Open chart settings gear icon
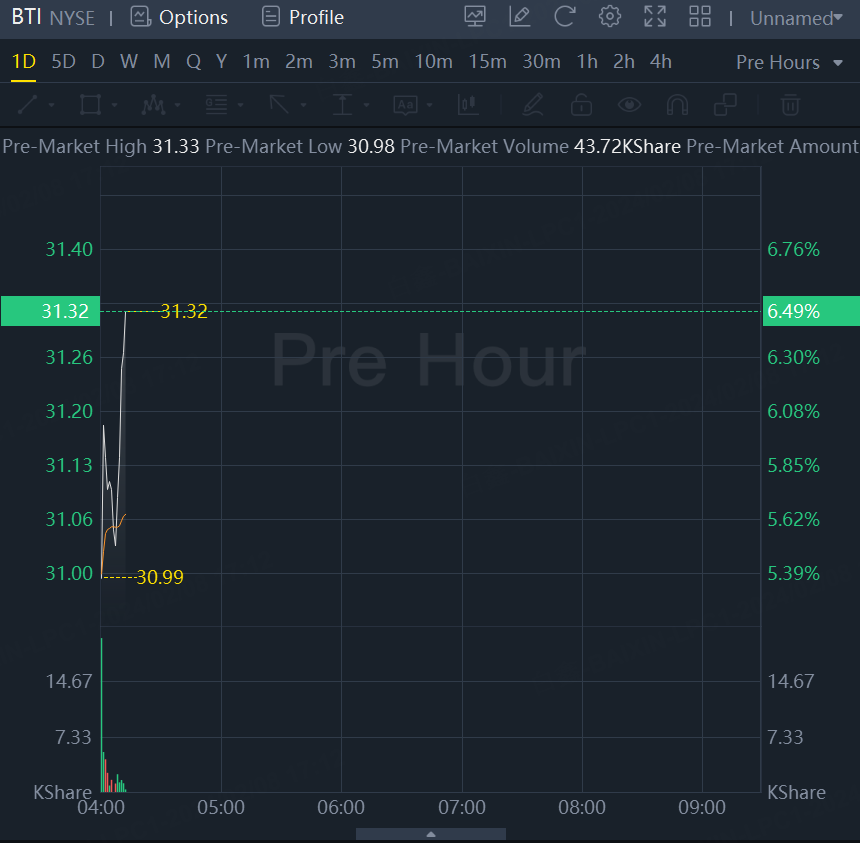This screenshot has width=860, height=843. (609, 16)
